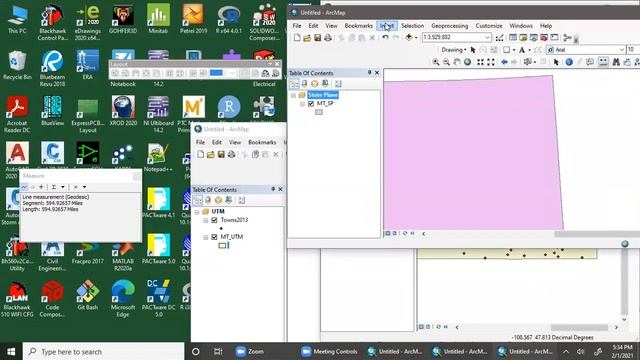Pin the State Plane Table Of Contents
Screen dimensions: 640x360
(x=369, y=73)
